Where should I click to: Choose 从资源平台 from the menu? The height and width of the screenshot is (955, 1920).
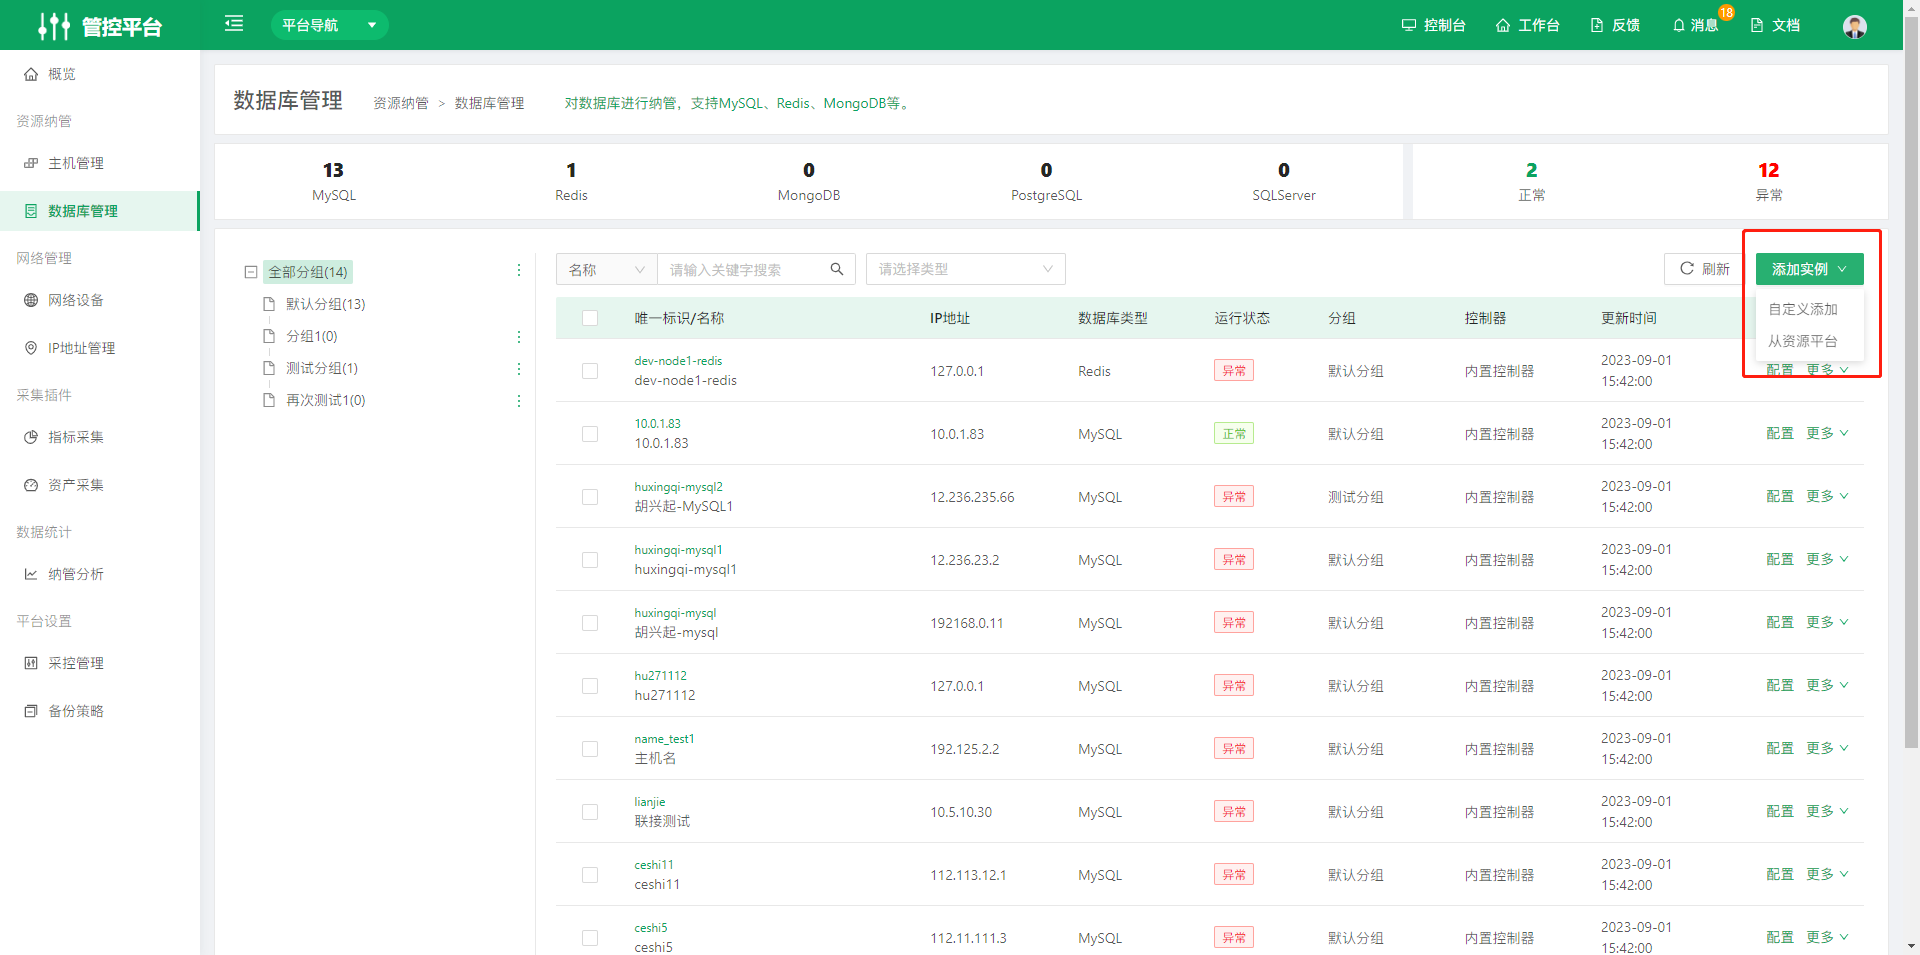pos(1802,341)
